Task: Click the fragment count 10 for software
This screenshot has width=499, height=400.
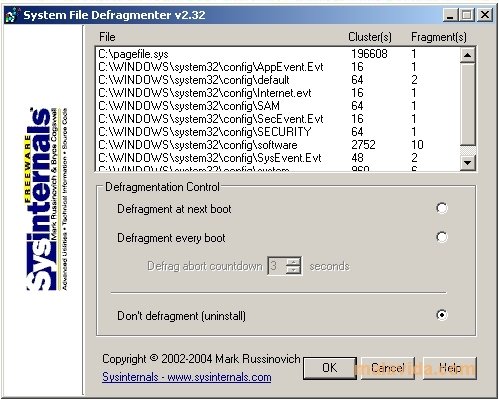Action: 417,145
